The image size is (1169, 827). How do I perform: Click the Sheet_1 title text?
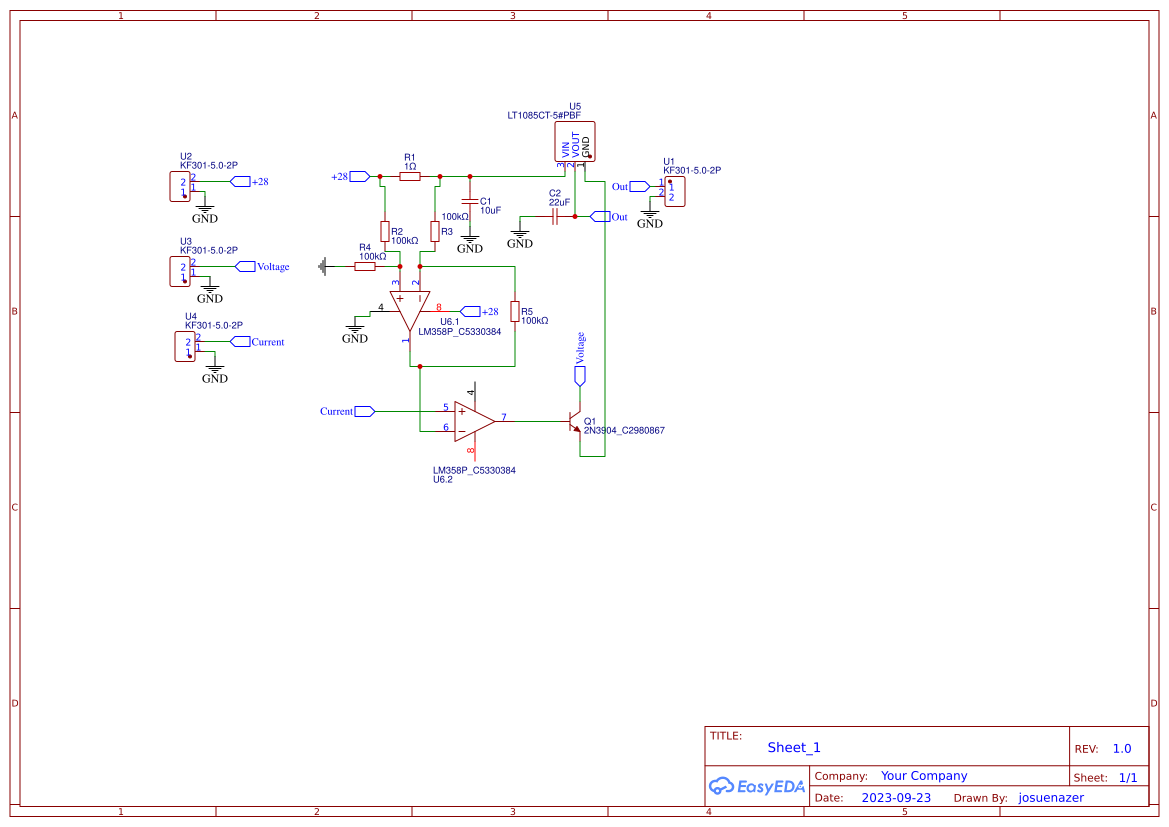coord(794,747)
